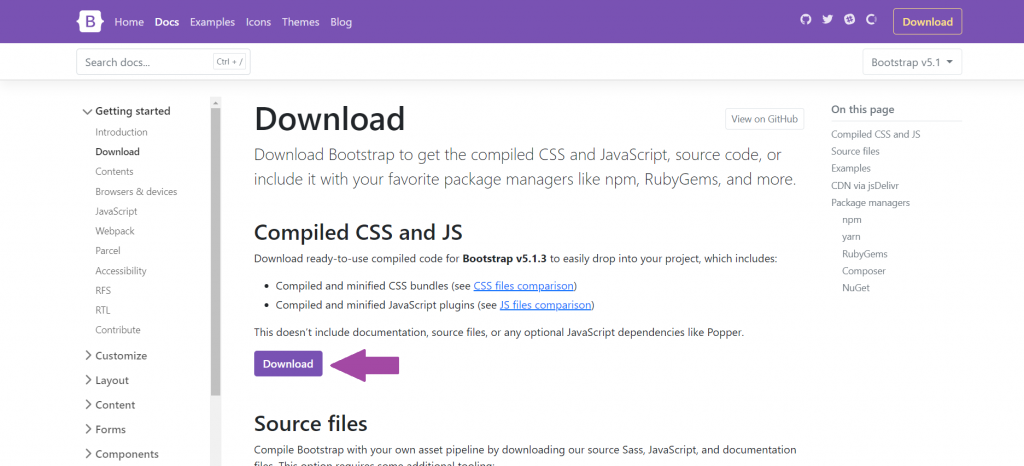The width and height of the screenshot is (1024, 466).
Task: Open Browsers & devices in sidebar
Action: click(x=136, y=192)
